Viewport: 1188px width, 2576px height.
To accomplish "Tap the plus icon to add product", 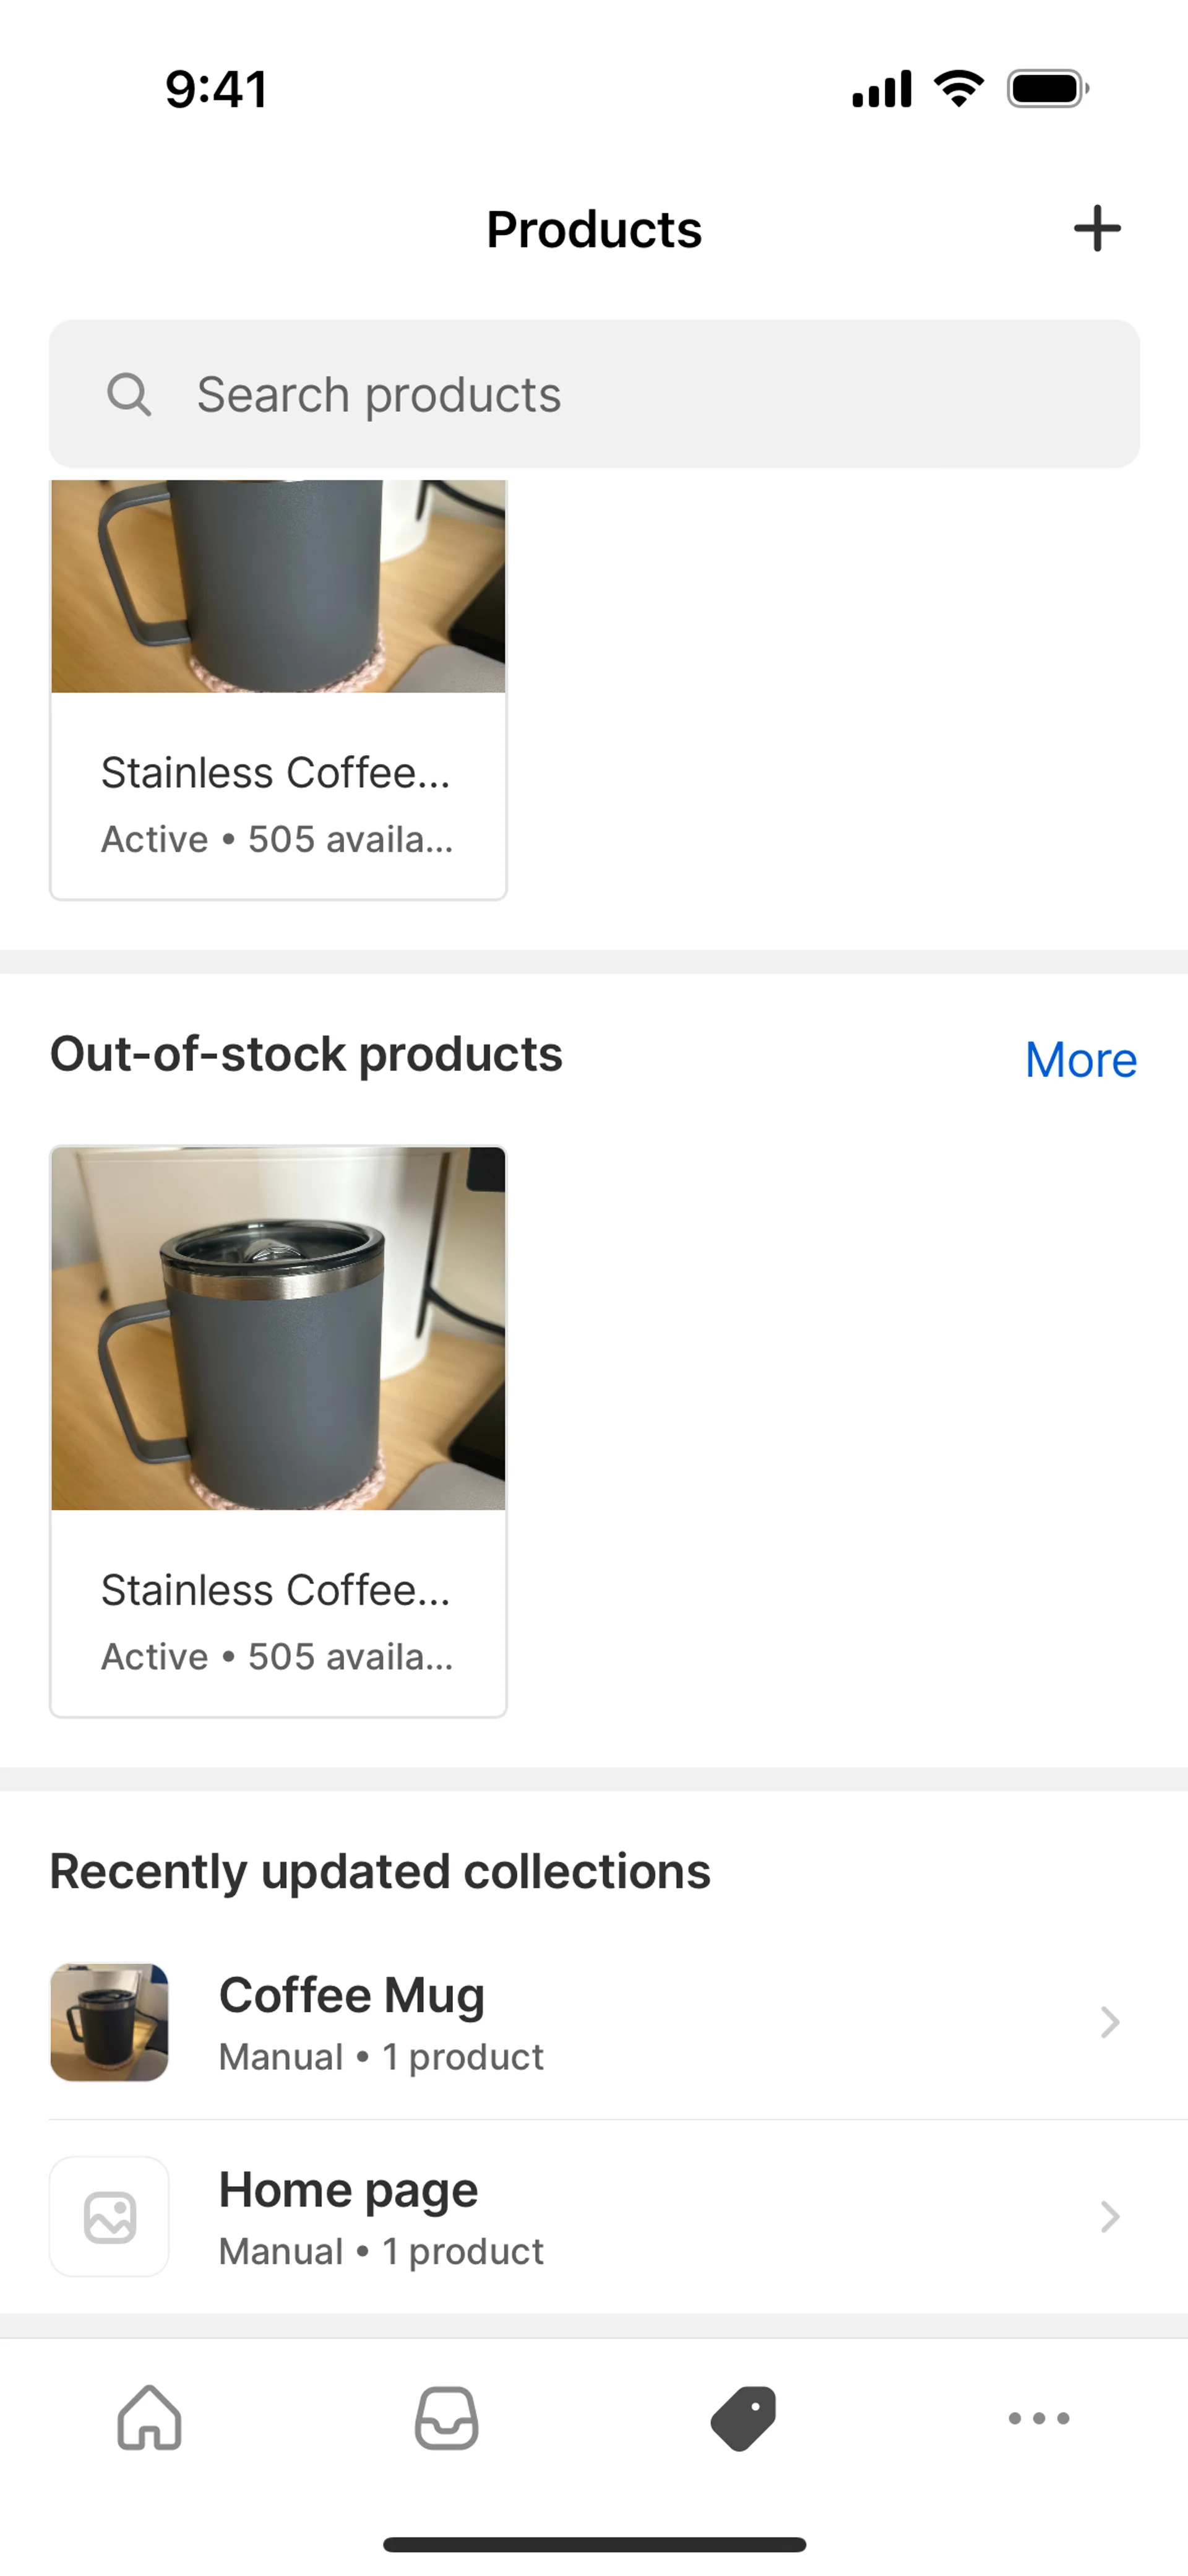I will pos(1096,229).
